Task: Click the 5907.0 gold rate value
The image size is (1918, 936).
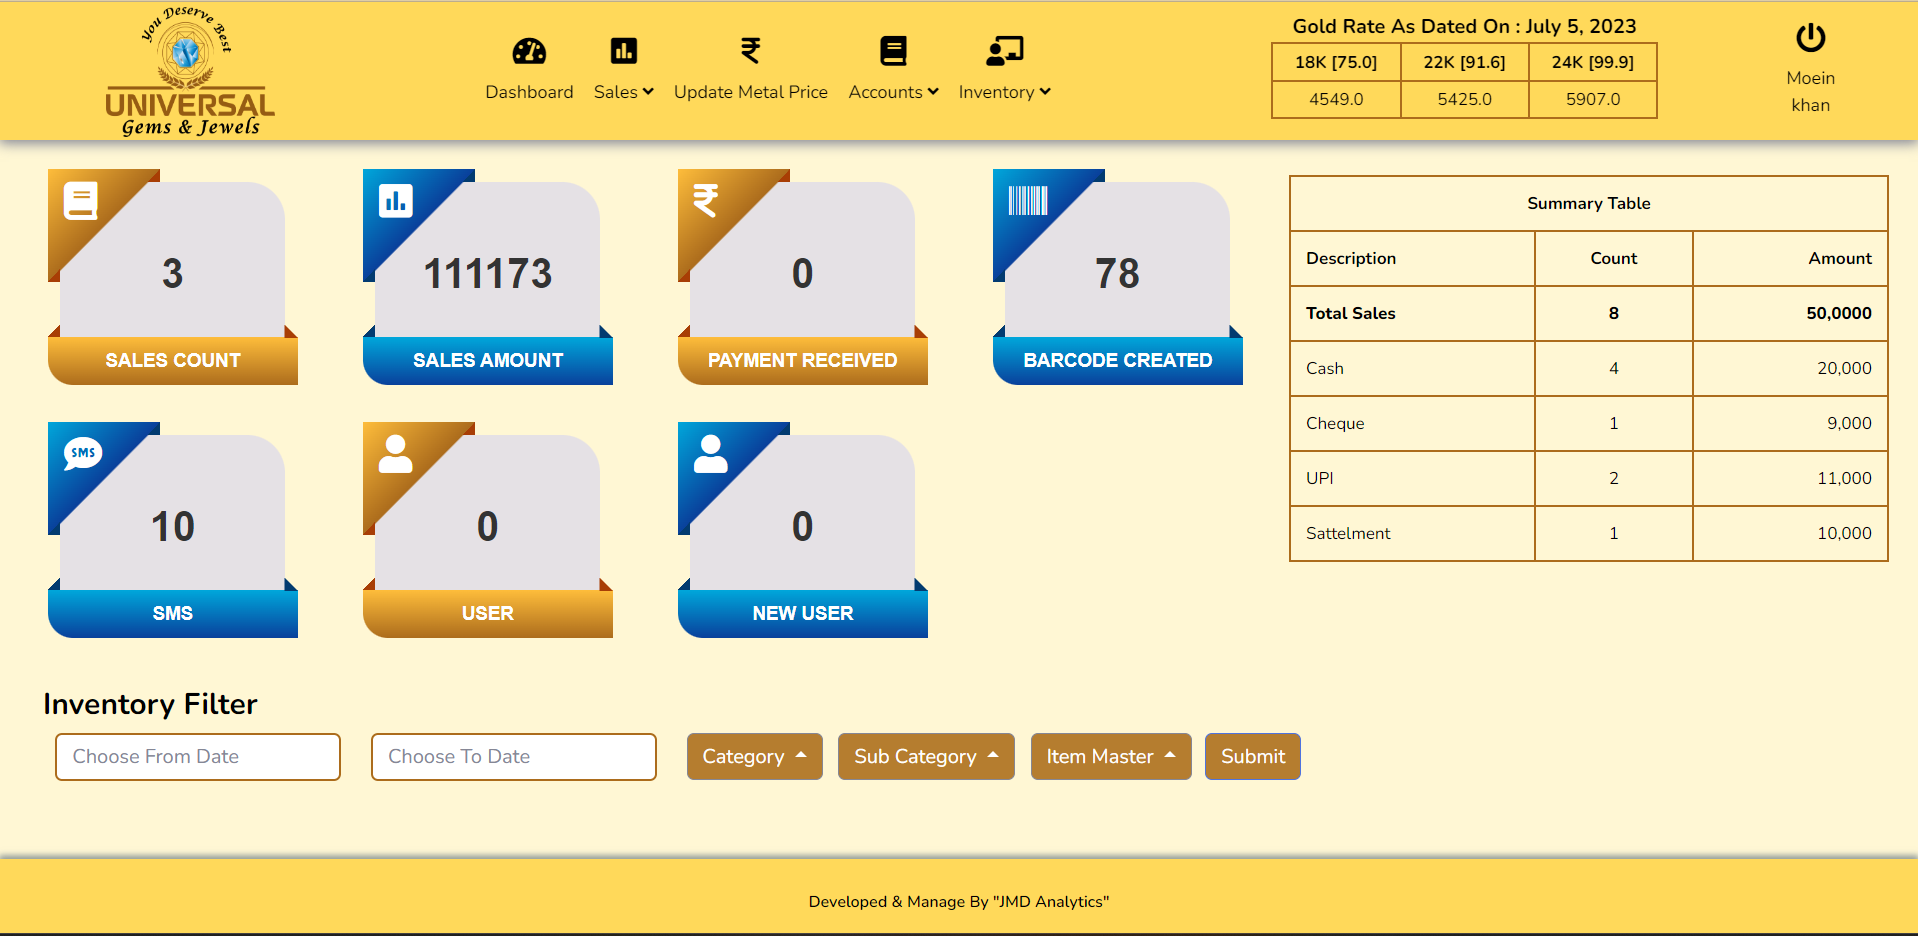Action: point(1593,99)
